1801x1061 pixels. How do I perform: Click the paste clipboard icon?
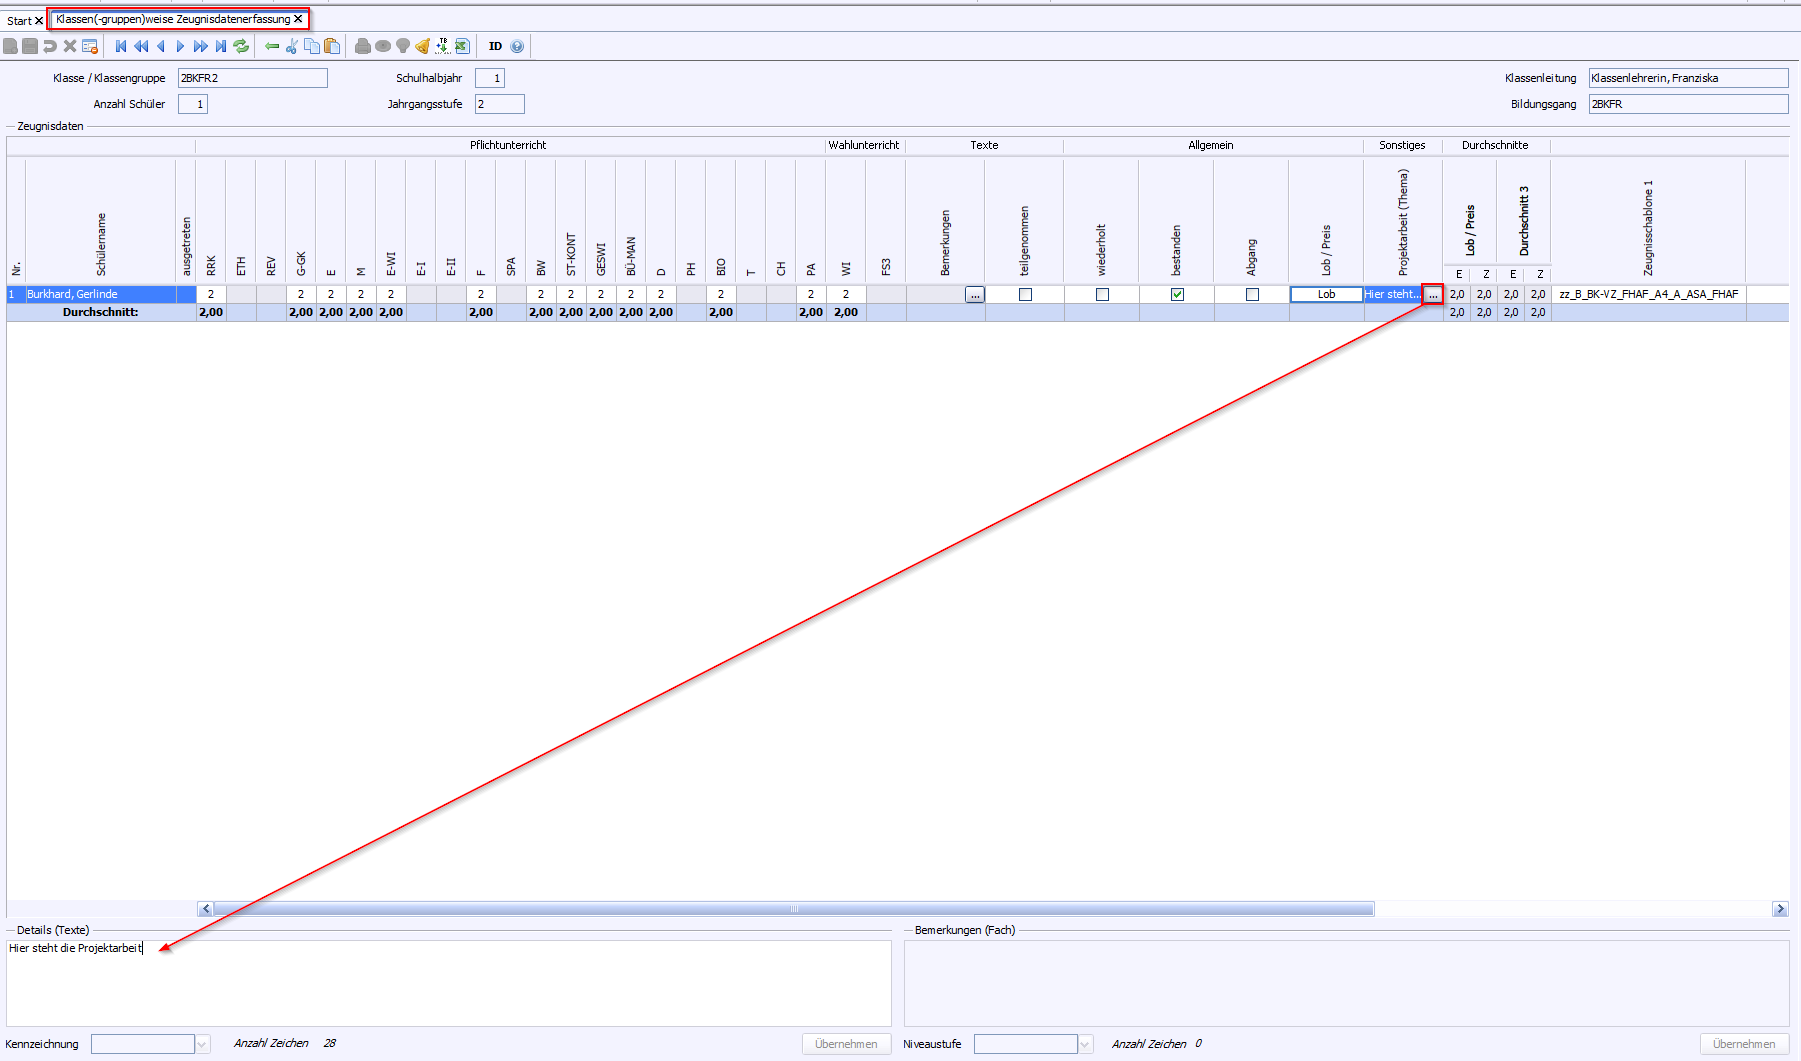(x=332, y=46)
